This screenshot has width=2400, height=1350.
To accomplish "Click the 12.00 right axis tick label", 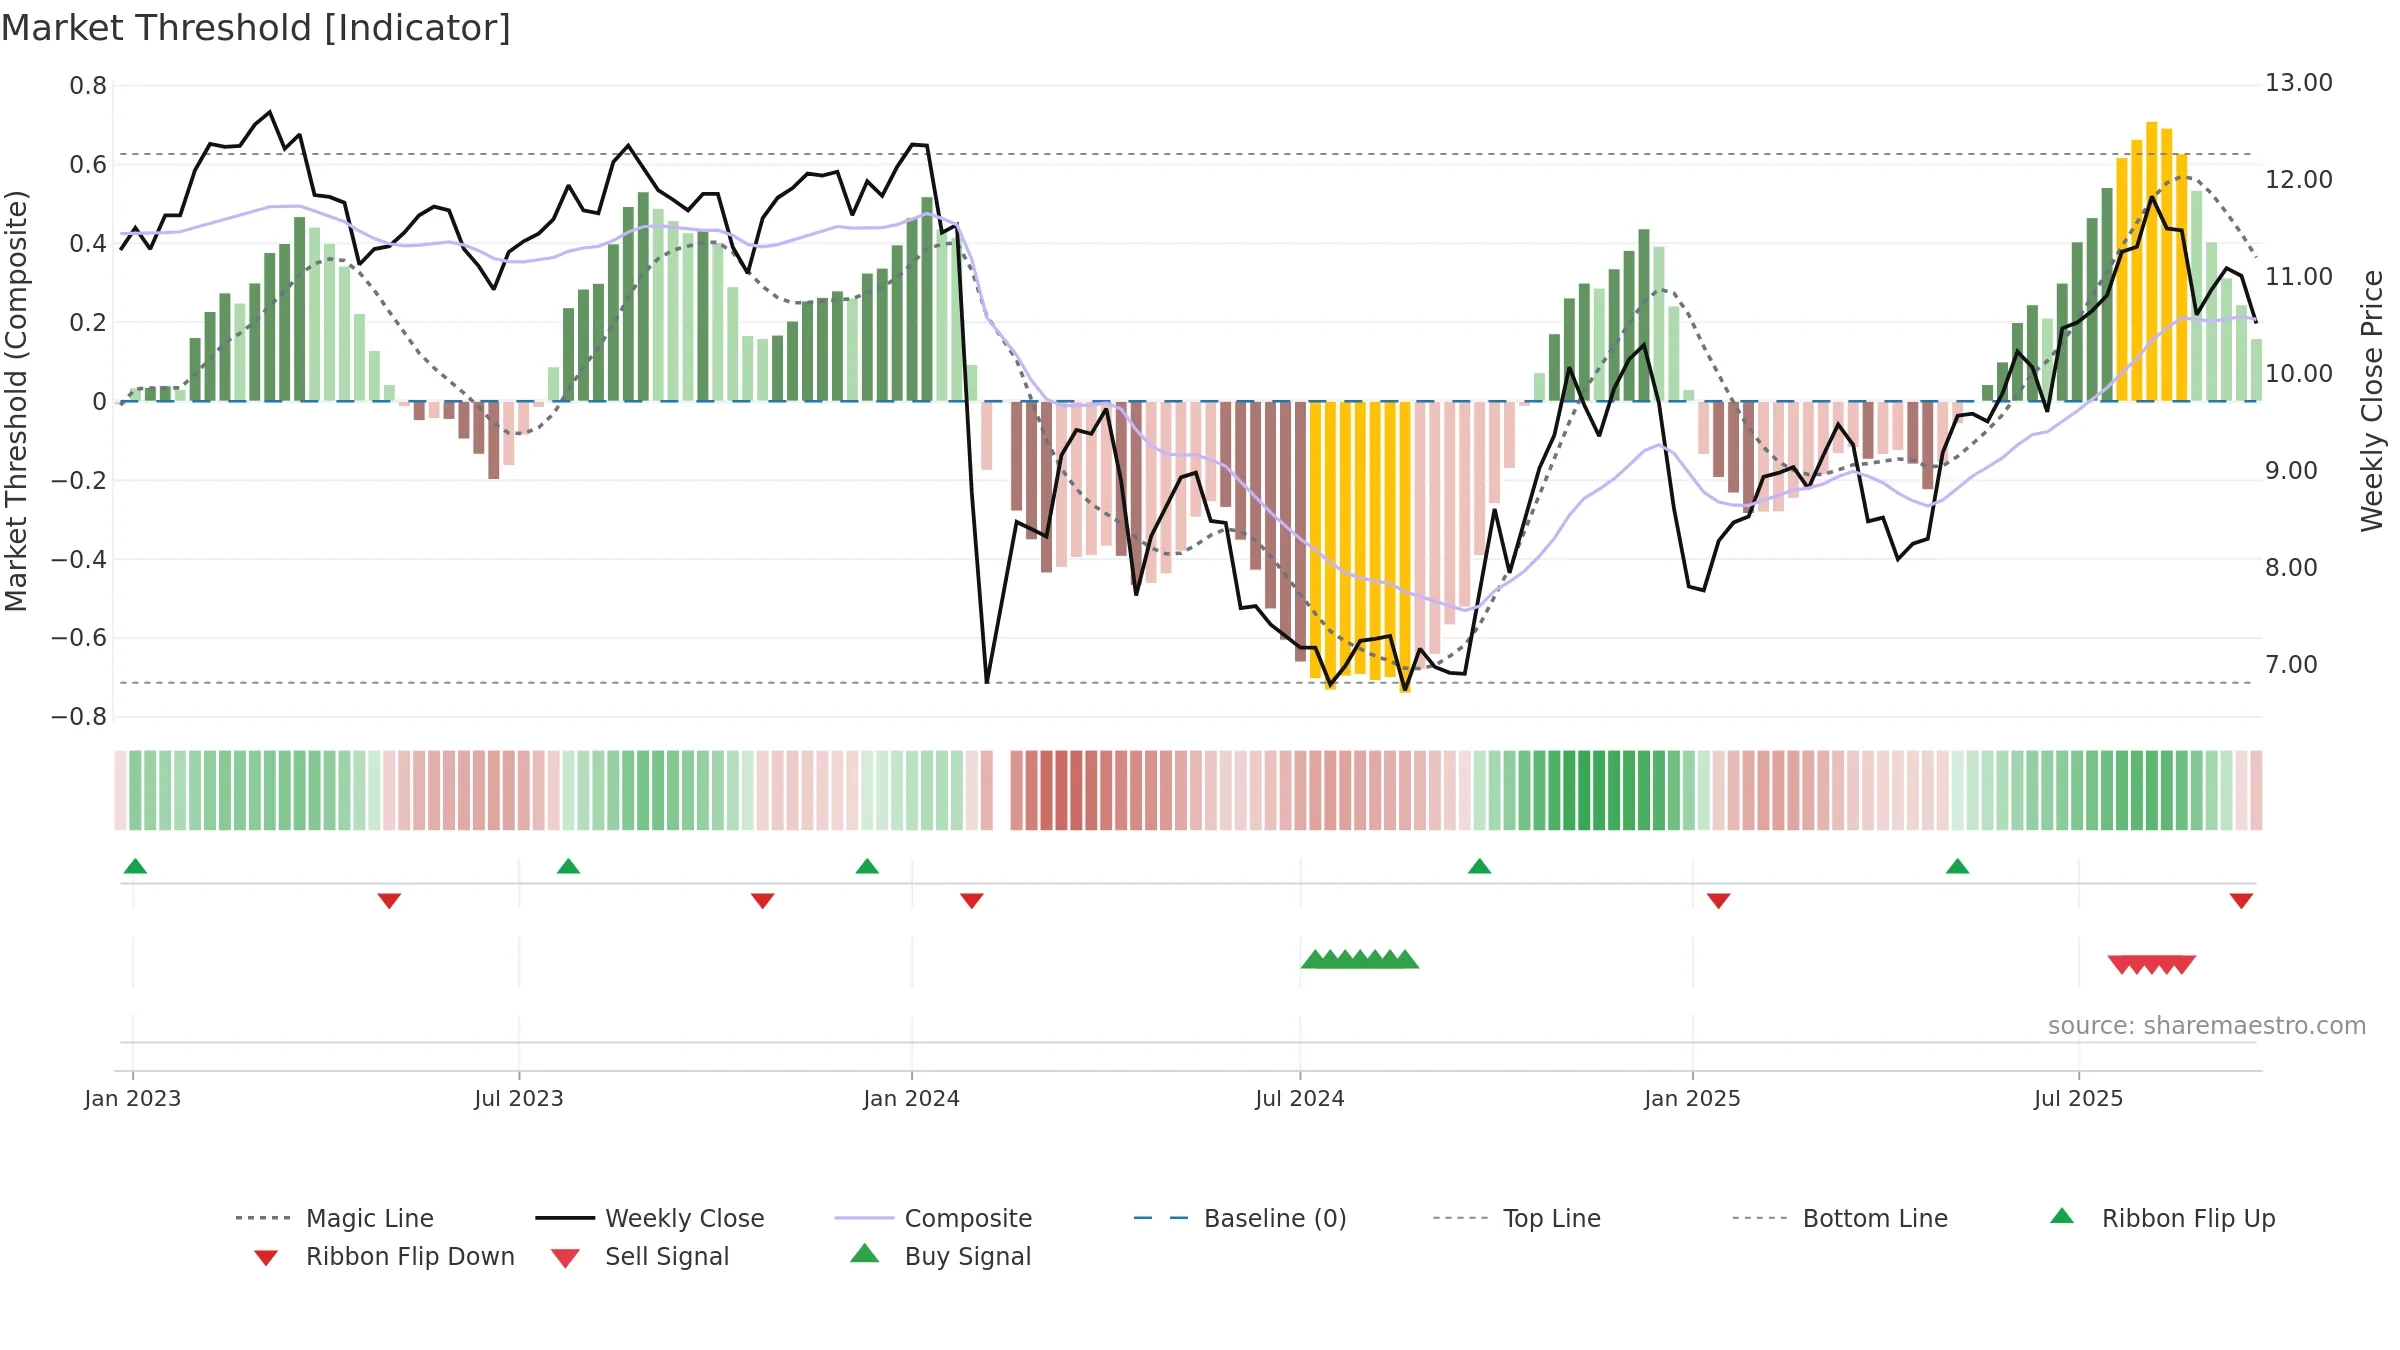I will tap(2298, 180).
